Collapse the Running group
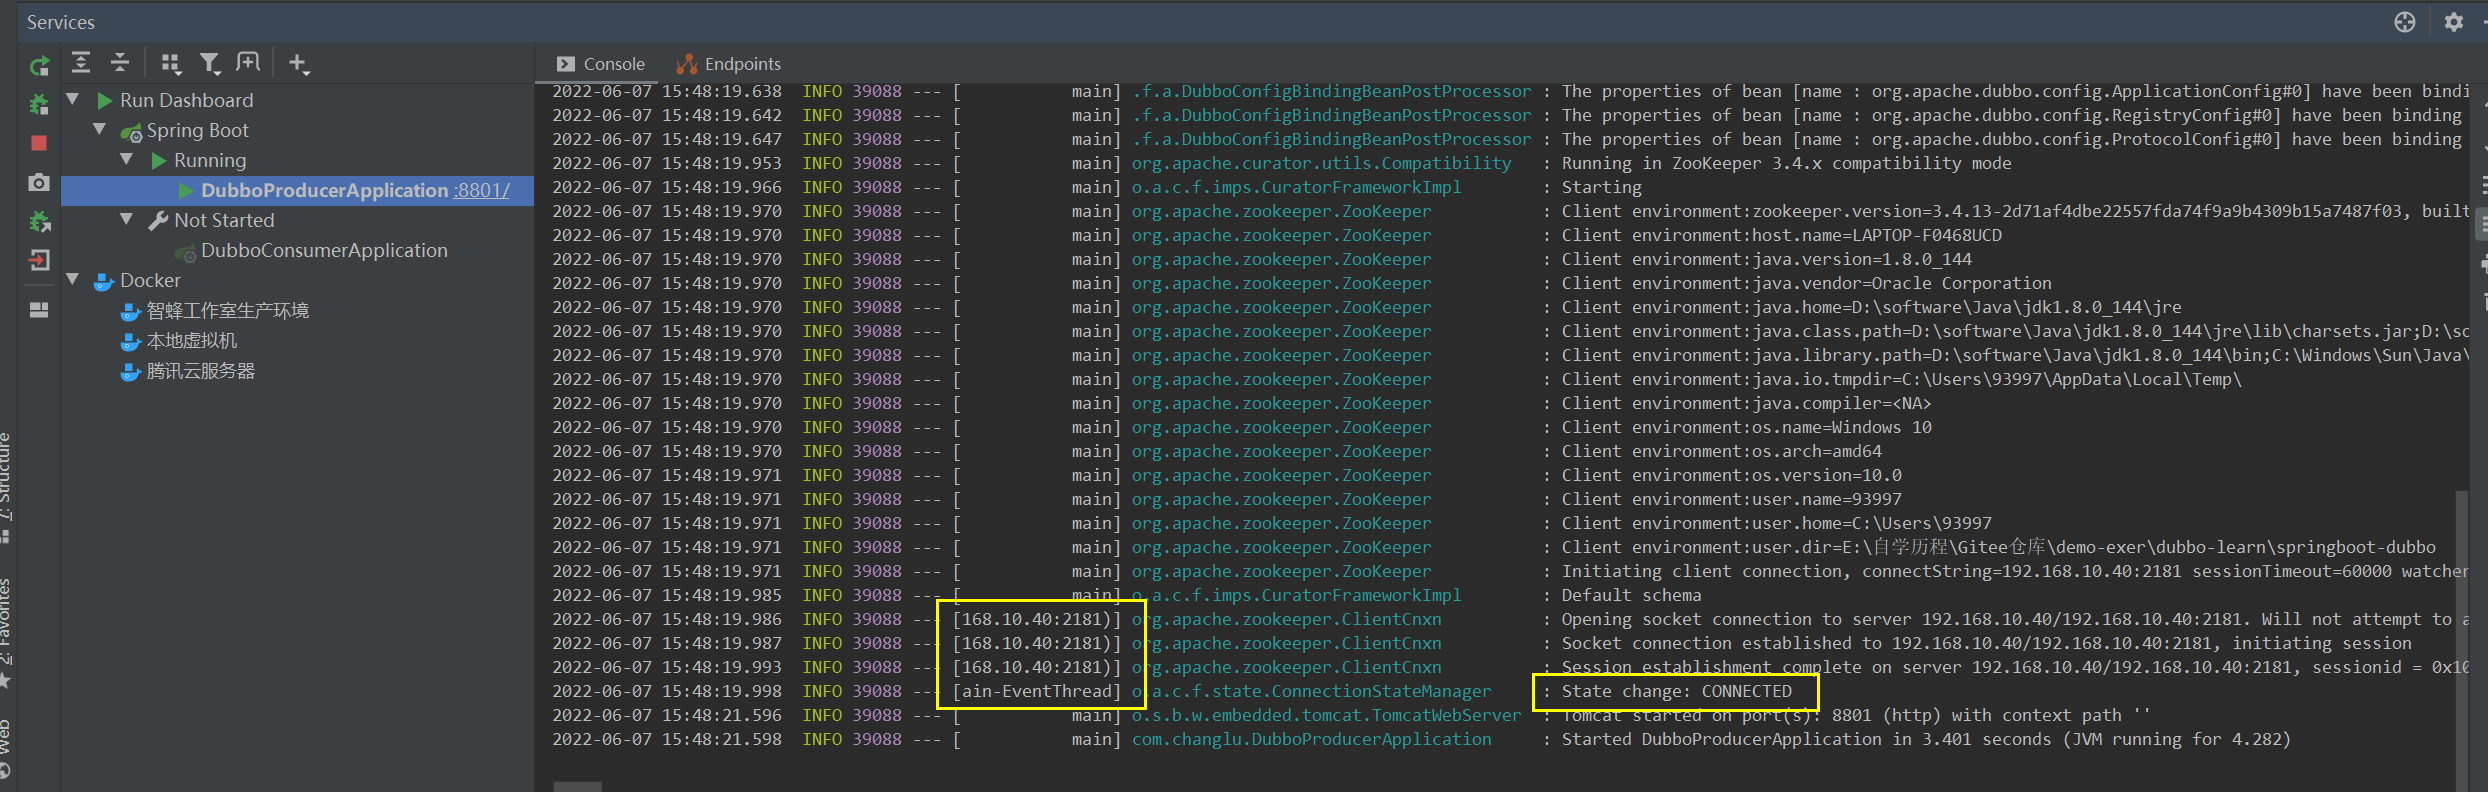The width and height of the screenshot is (2488, 792). point(127,160)
